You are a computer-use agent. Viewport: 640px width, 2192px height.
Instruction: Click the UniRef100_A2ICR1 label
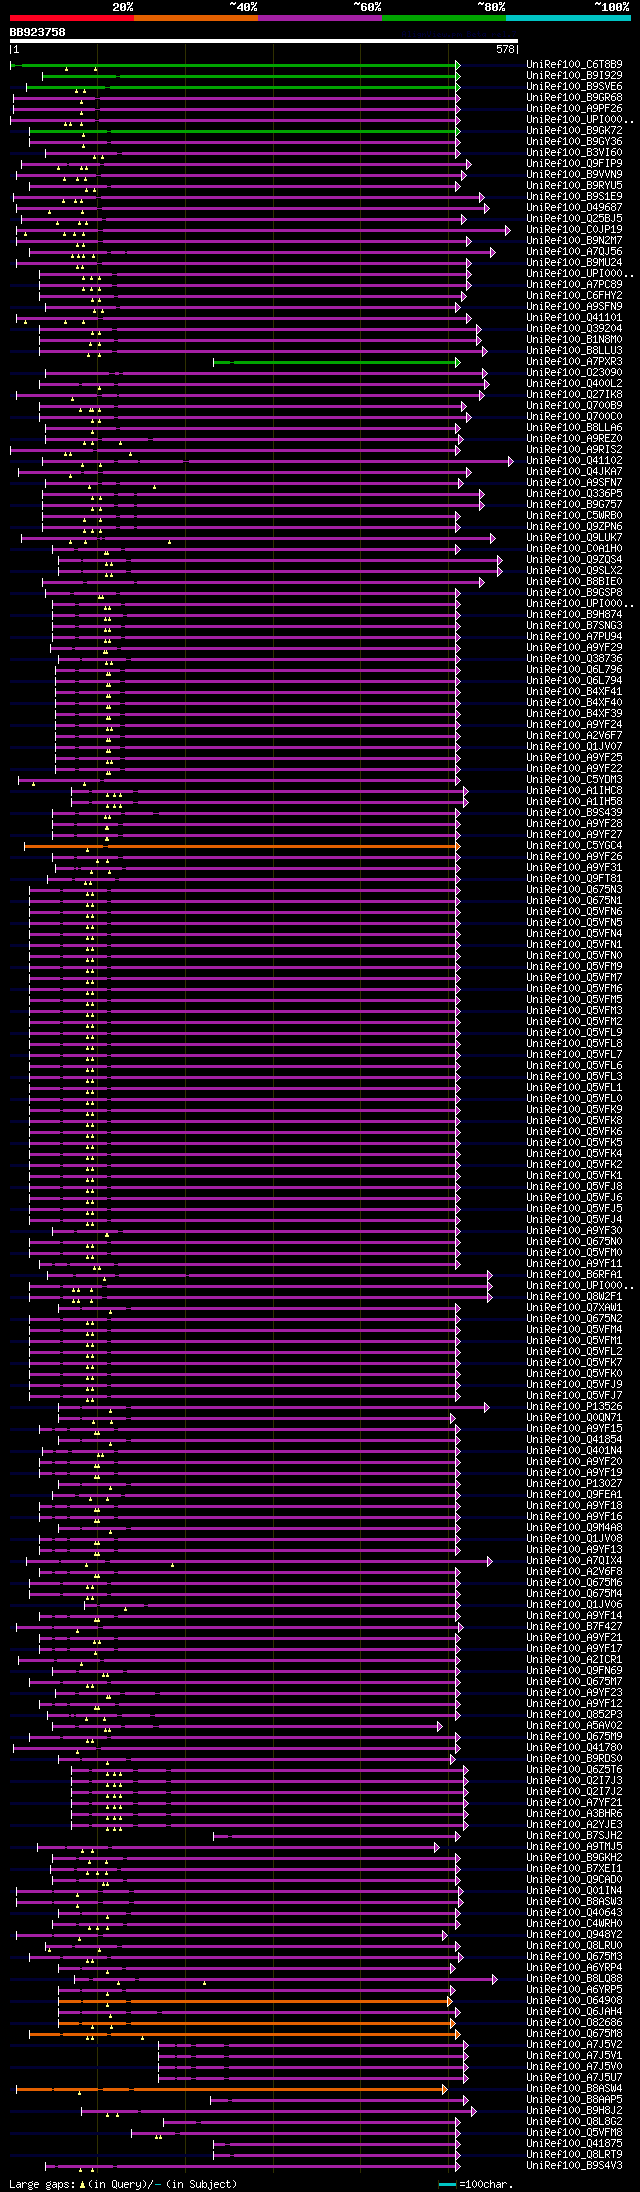coord(574,1660)
